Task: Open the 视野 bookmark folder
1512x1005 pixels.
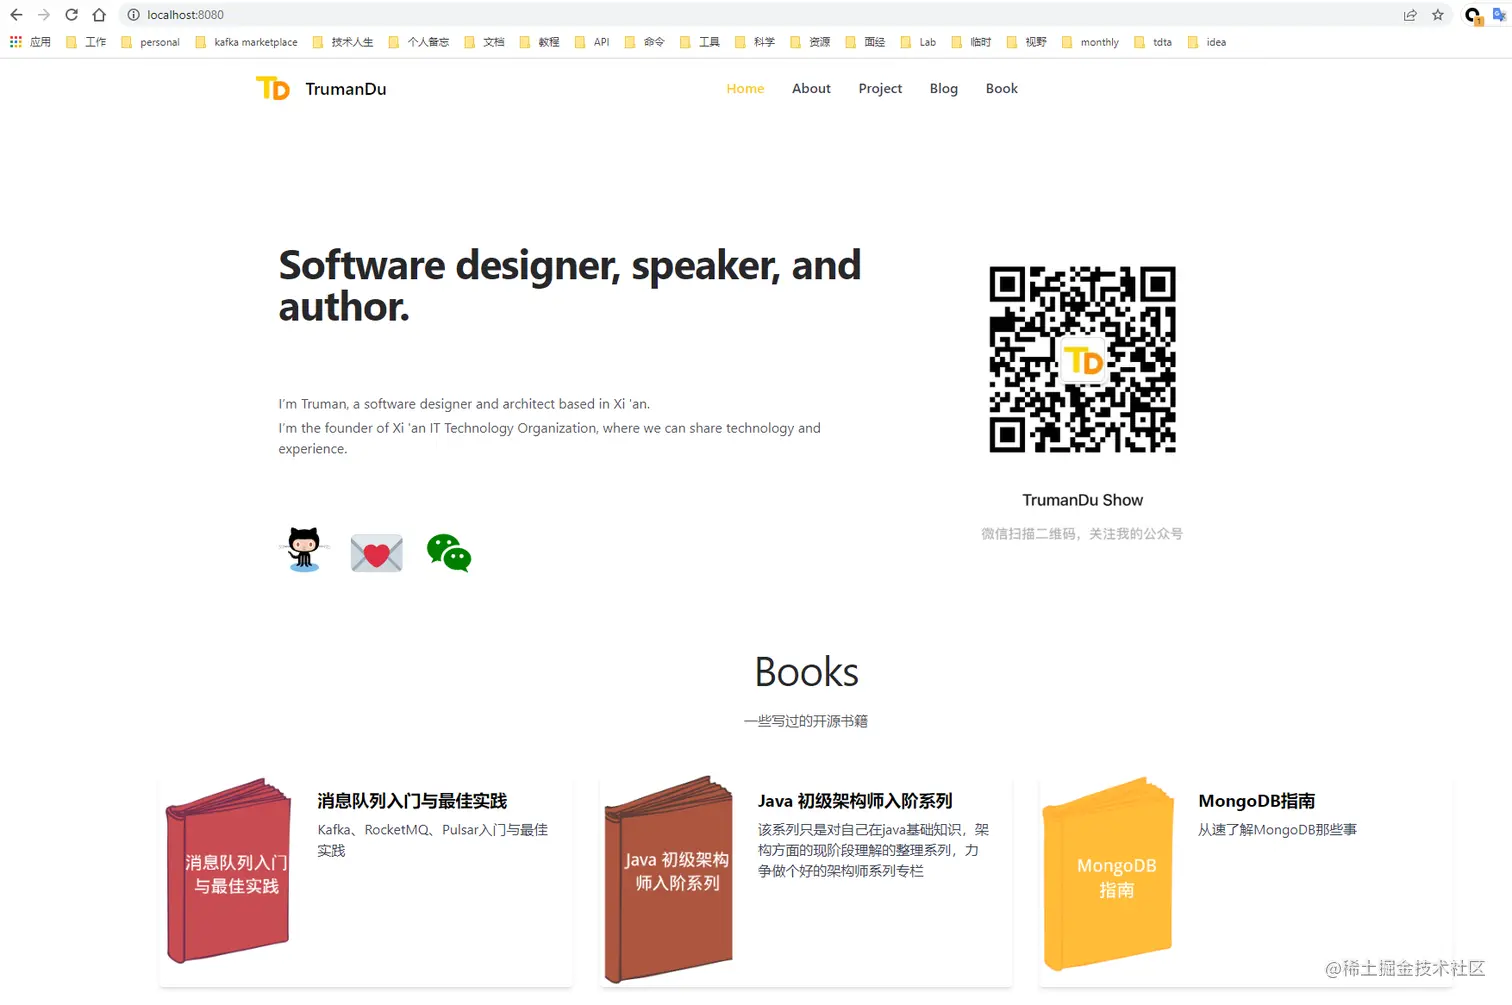Action: 1026,42
